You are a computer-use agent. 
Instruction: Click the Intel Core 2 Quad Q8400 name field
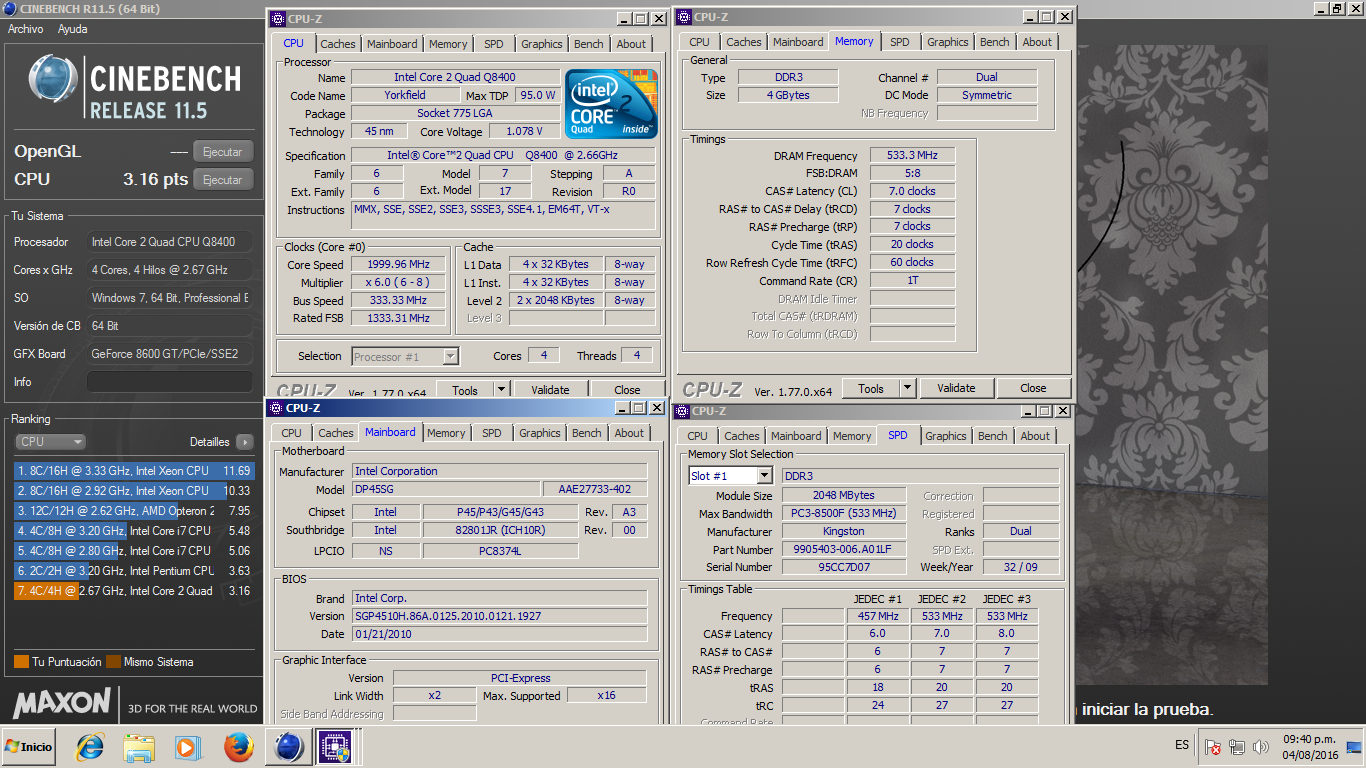455,77
